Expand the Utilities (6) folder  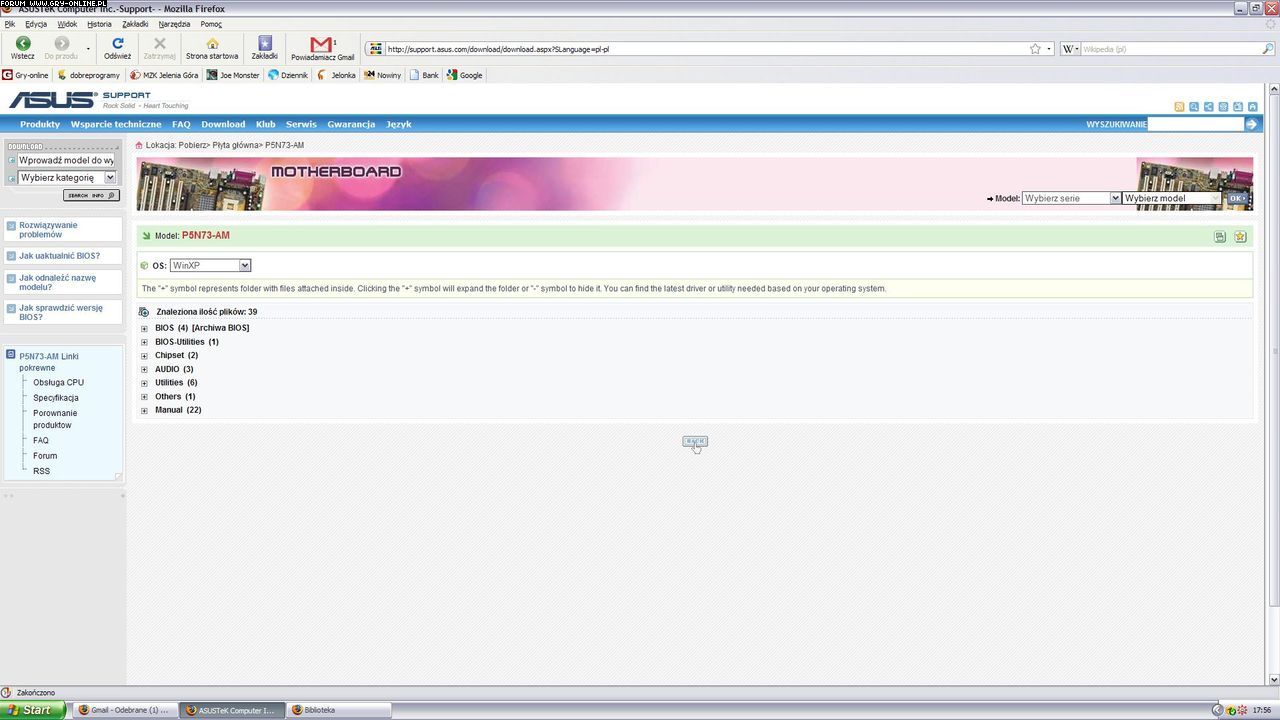[x=144, y=383]
